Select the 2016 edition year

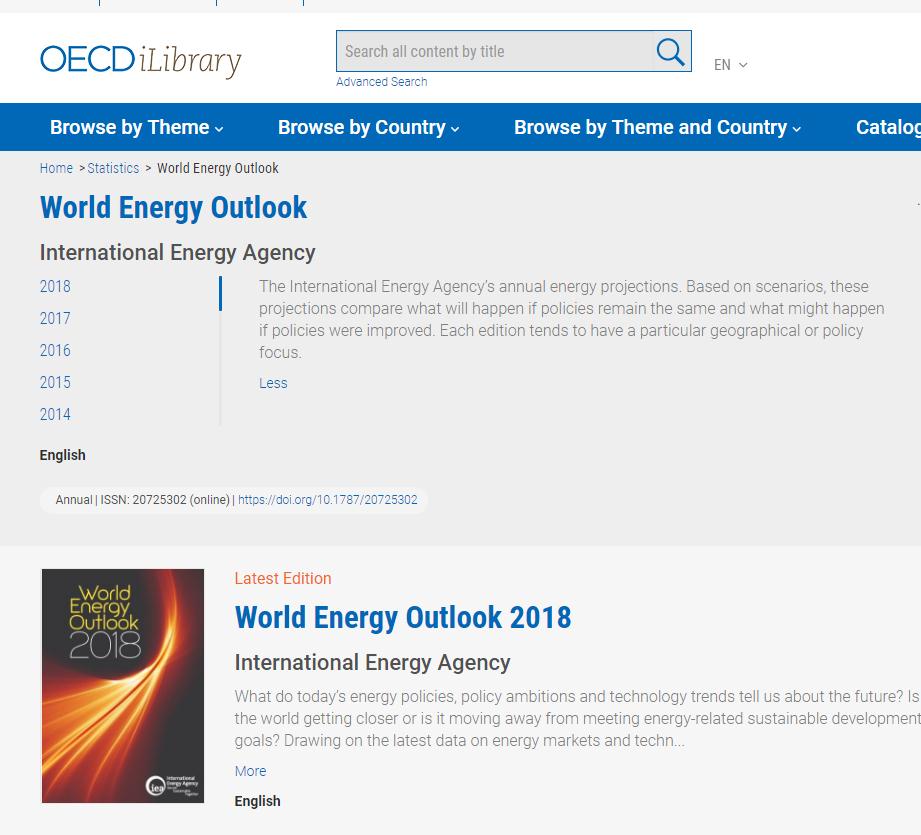[55, 351]
